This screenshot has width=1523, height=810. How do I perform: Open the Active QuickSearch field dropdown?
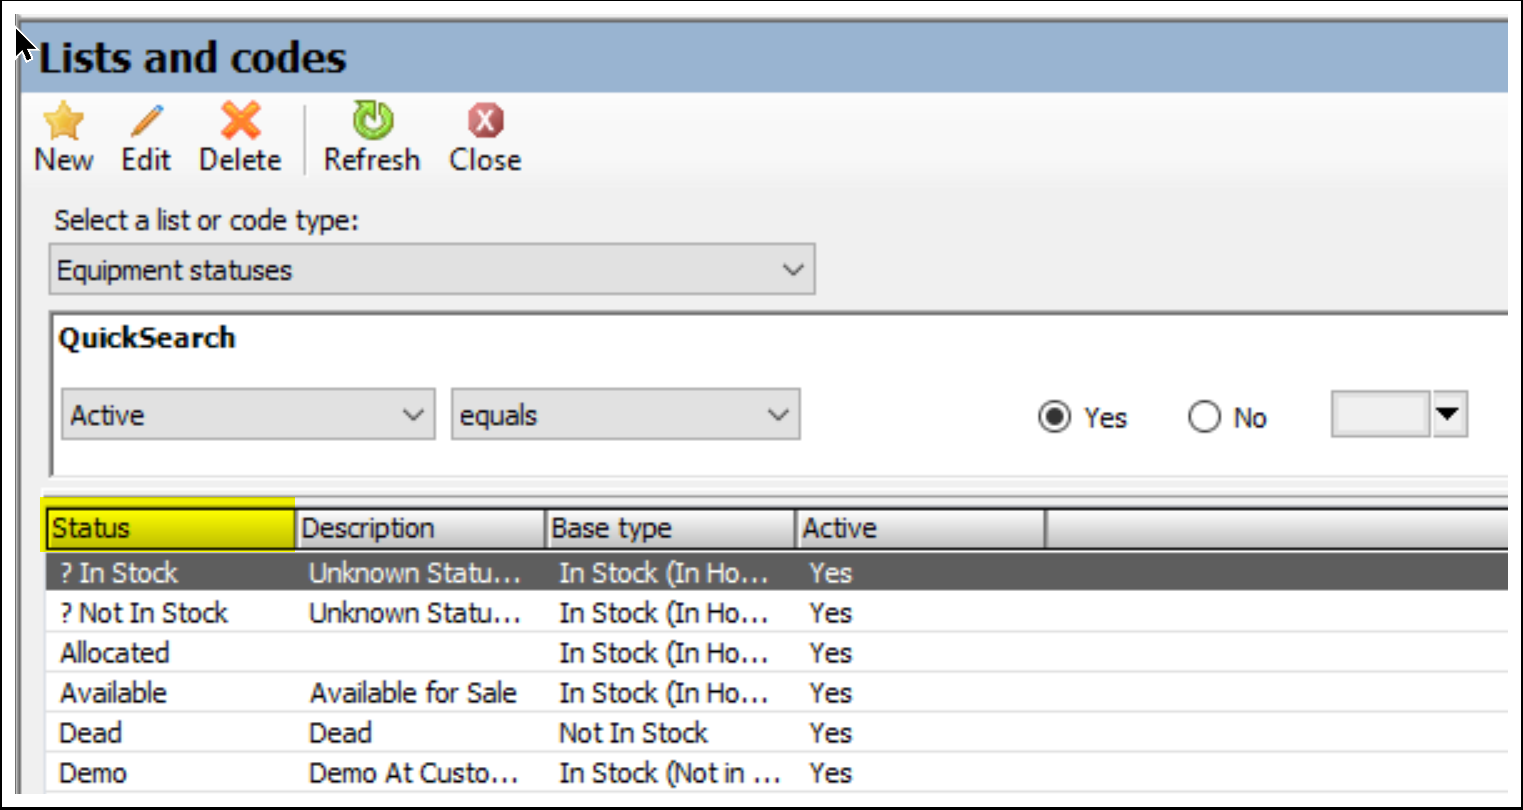coord(248,414)
